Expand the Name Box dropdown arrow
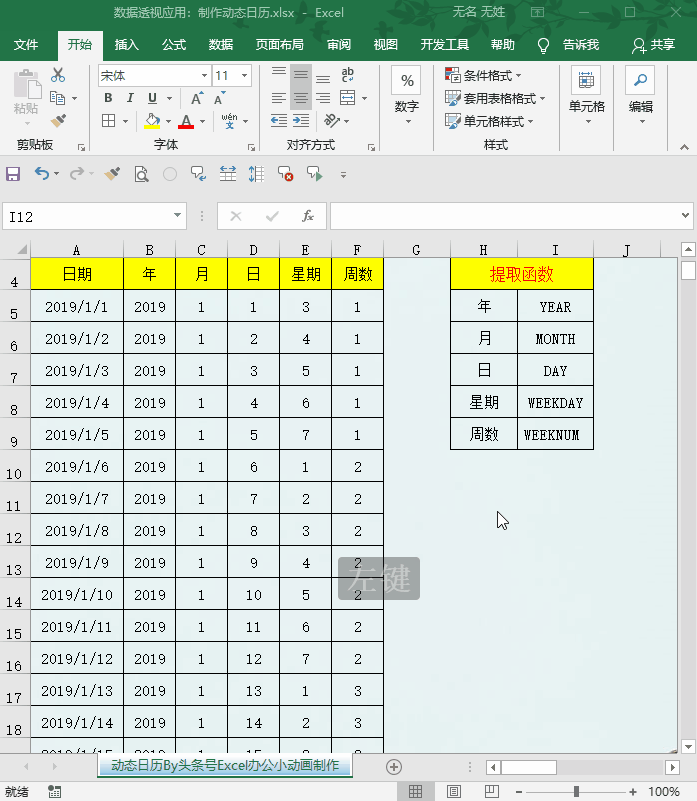Screen dimensions: 697x801 [x=177, y=216]
